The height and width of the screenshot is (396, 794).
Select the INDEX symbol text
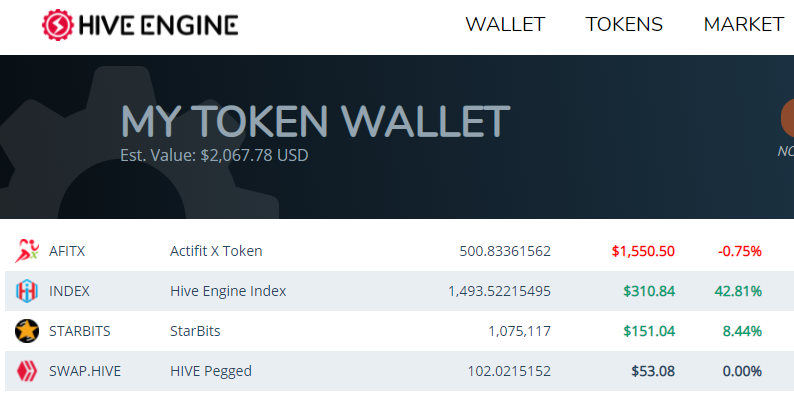(x=69, y=291)
